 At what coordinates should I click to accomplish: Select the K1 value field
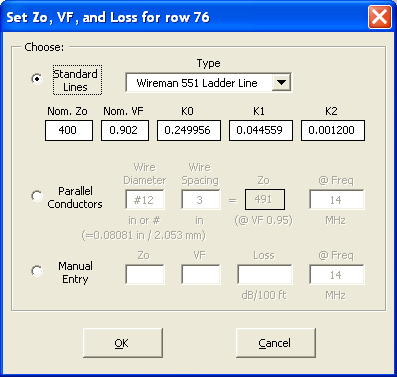[261, 130]
